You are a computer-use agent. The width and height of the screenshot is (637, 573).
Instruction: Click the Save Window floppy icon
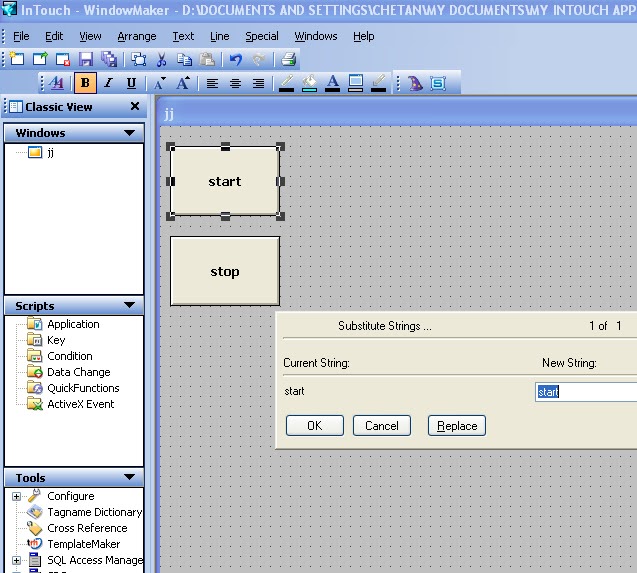coord(86,59)
